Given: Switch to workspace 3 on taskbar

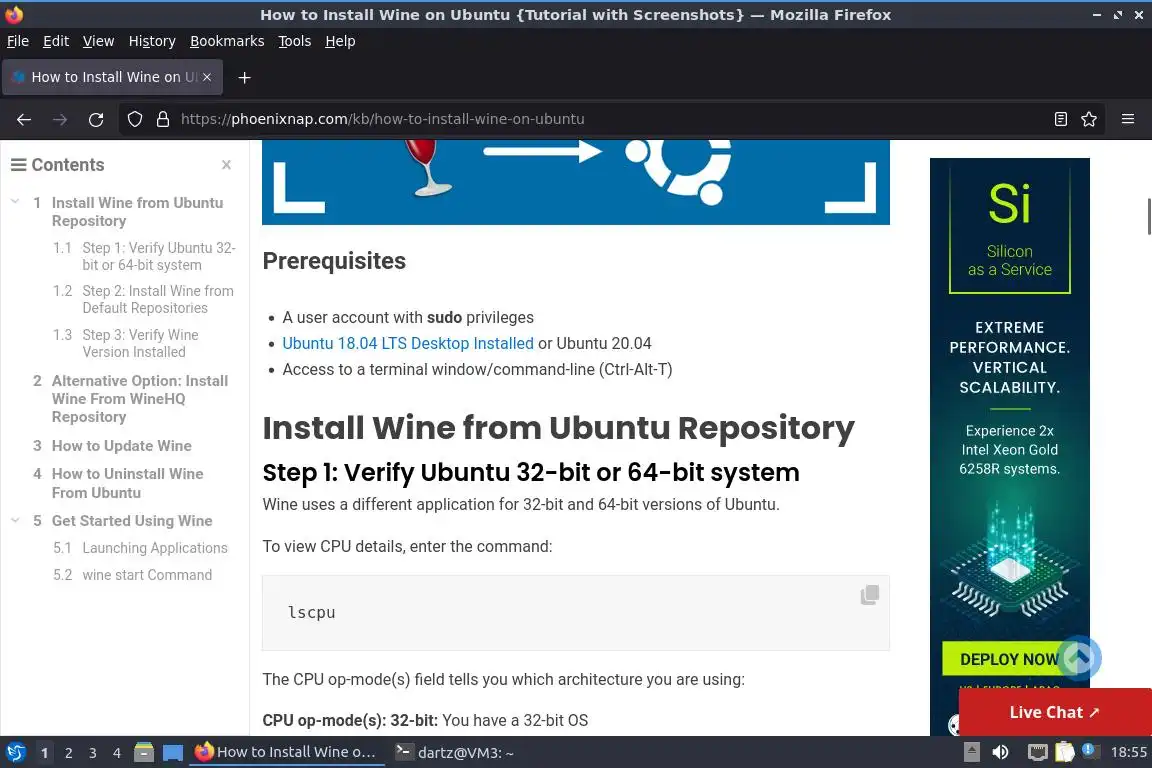Looking at the screenshot, I should click(x=93, y=753).
